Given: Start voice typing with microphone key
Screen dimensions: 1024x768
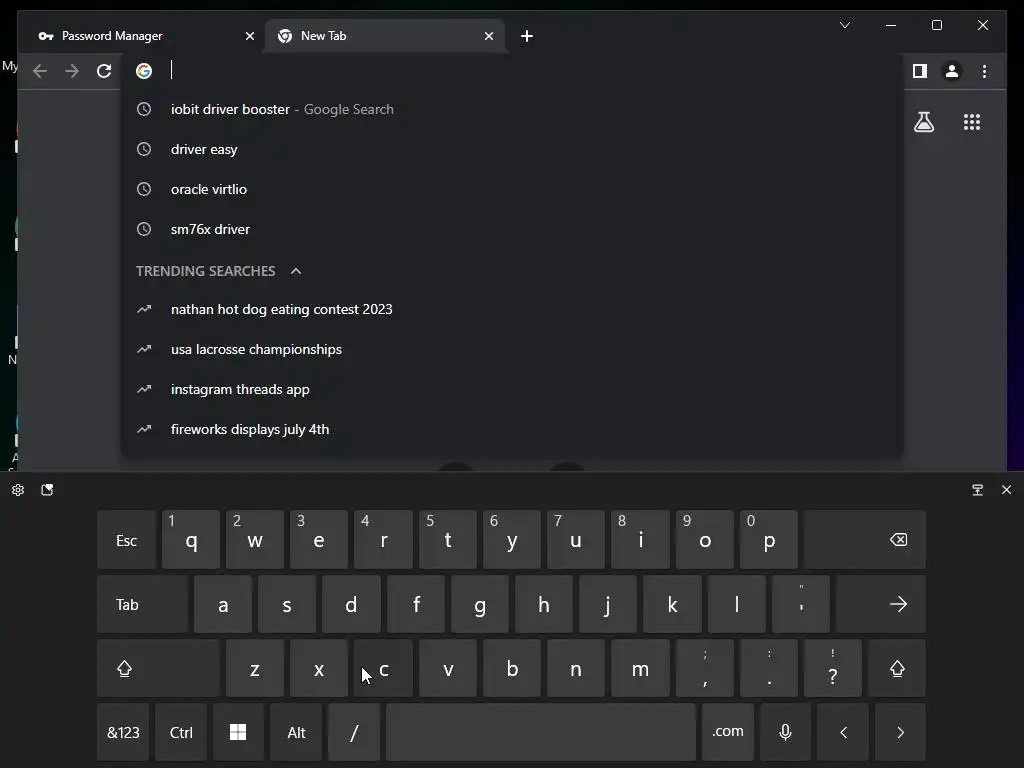Looking at the screenshot, I should coord(785,732).
